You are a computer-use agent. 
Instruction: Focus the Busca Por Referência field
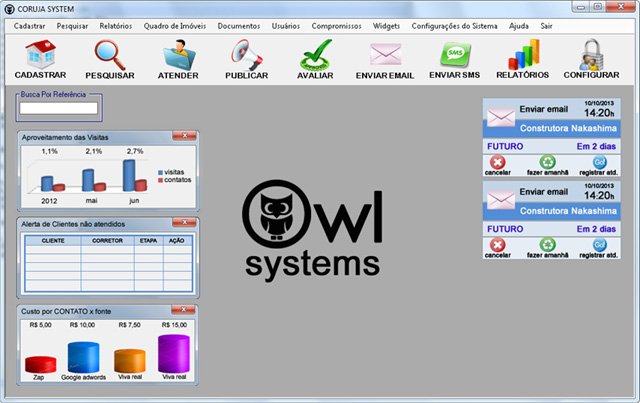[x=59, y=108]
